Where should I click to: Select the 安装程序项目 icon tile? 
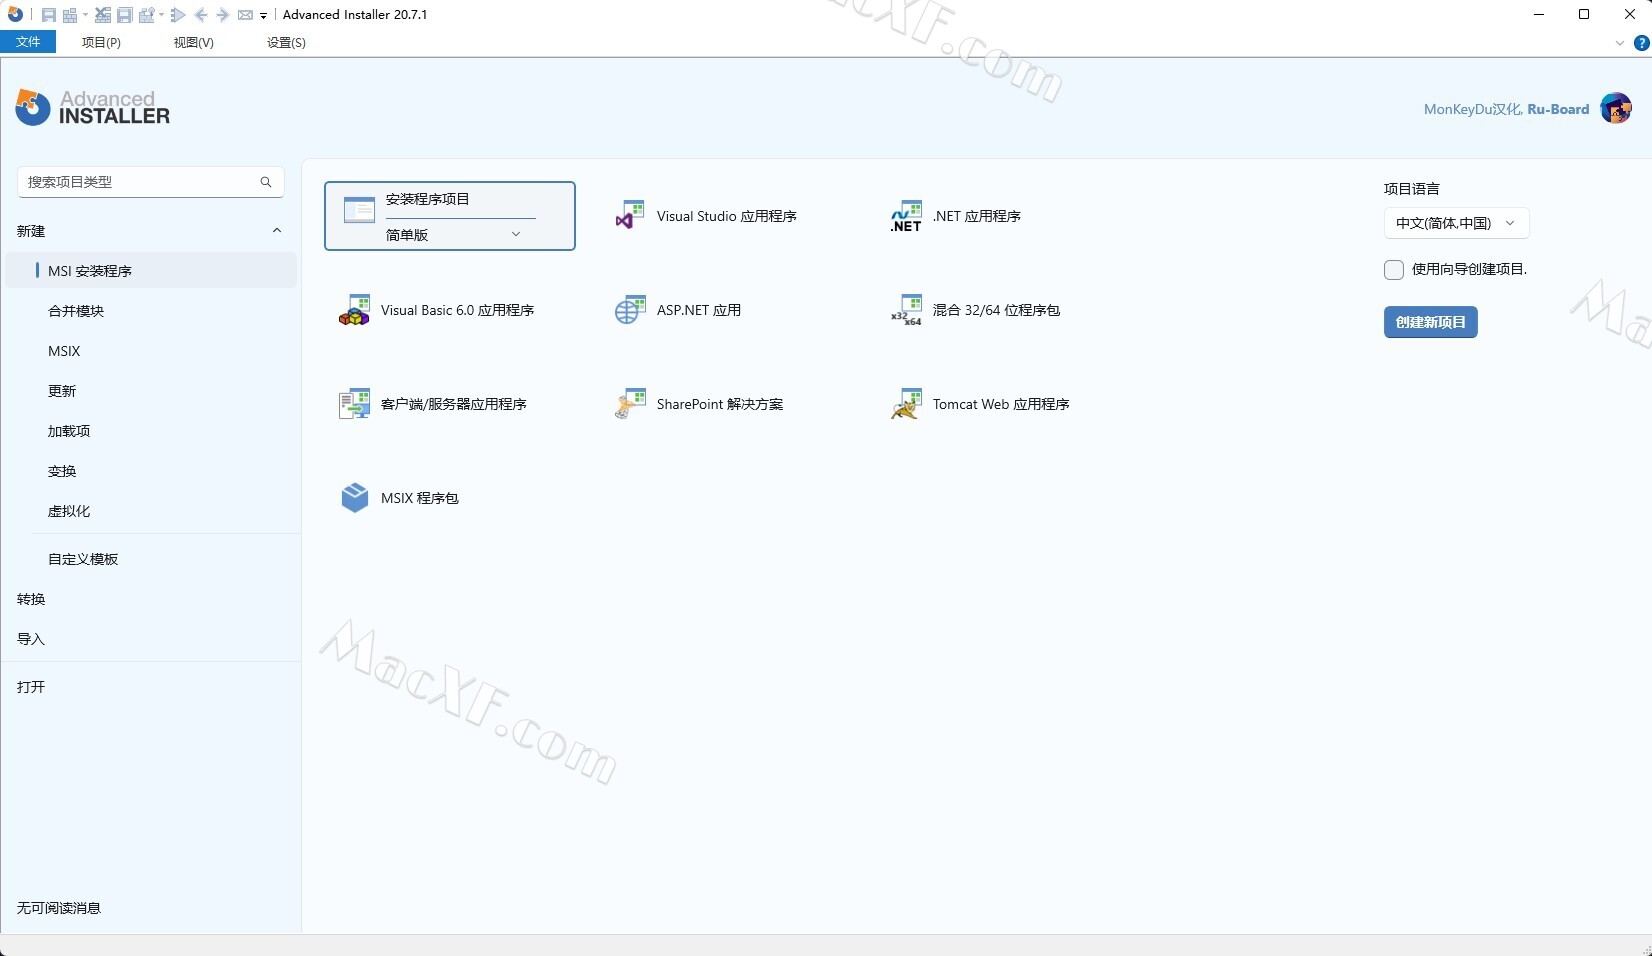point(359,210)
